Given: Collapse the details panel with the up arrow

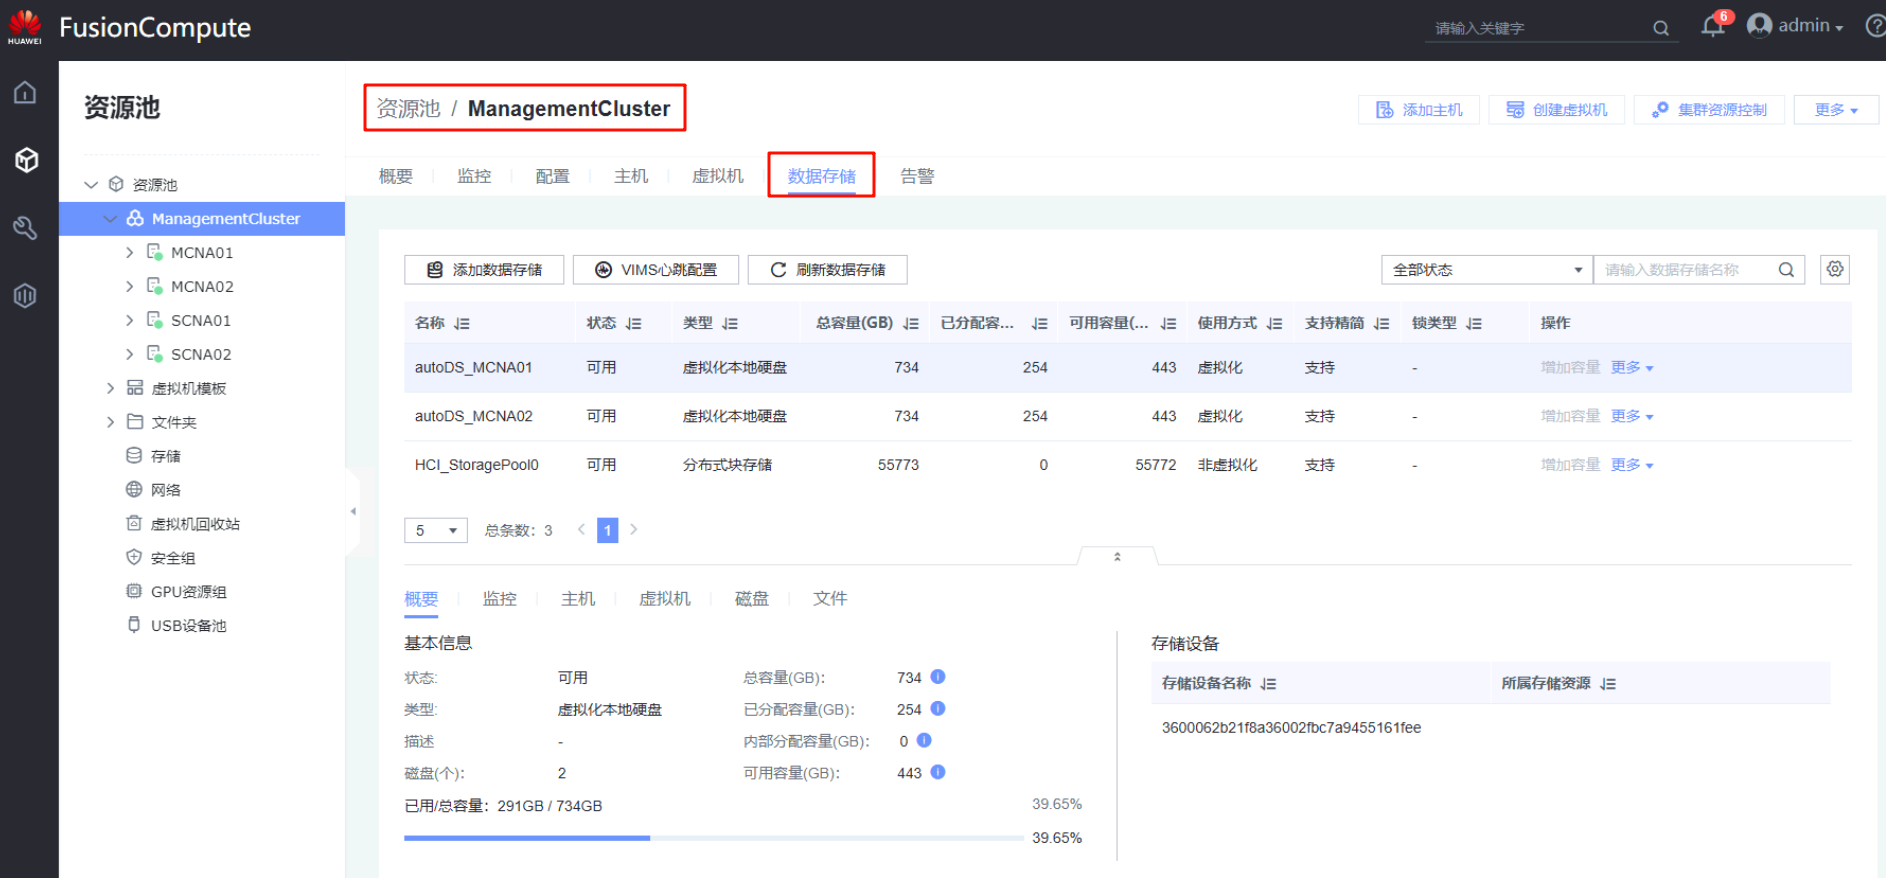Looking at the screenshot, I should tap(1117, 556).
